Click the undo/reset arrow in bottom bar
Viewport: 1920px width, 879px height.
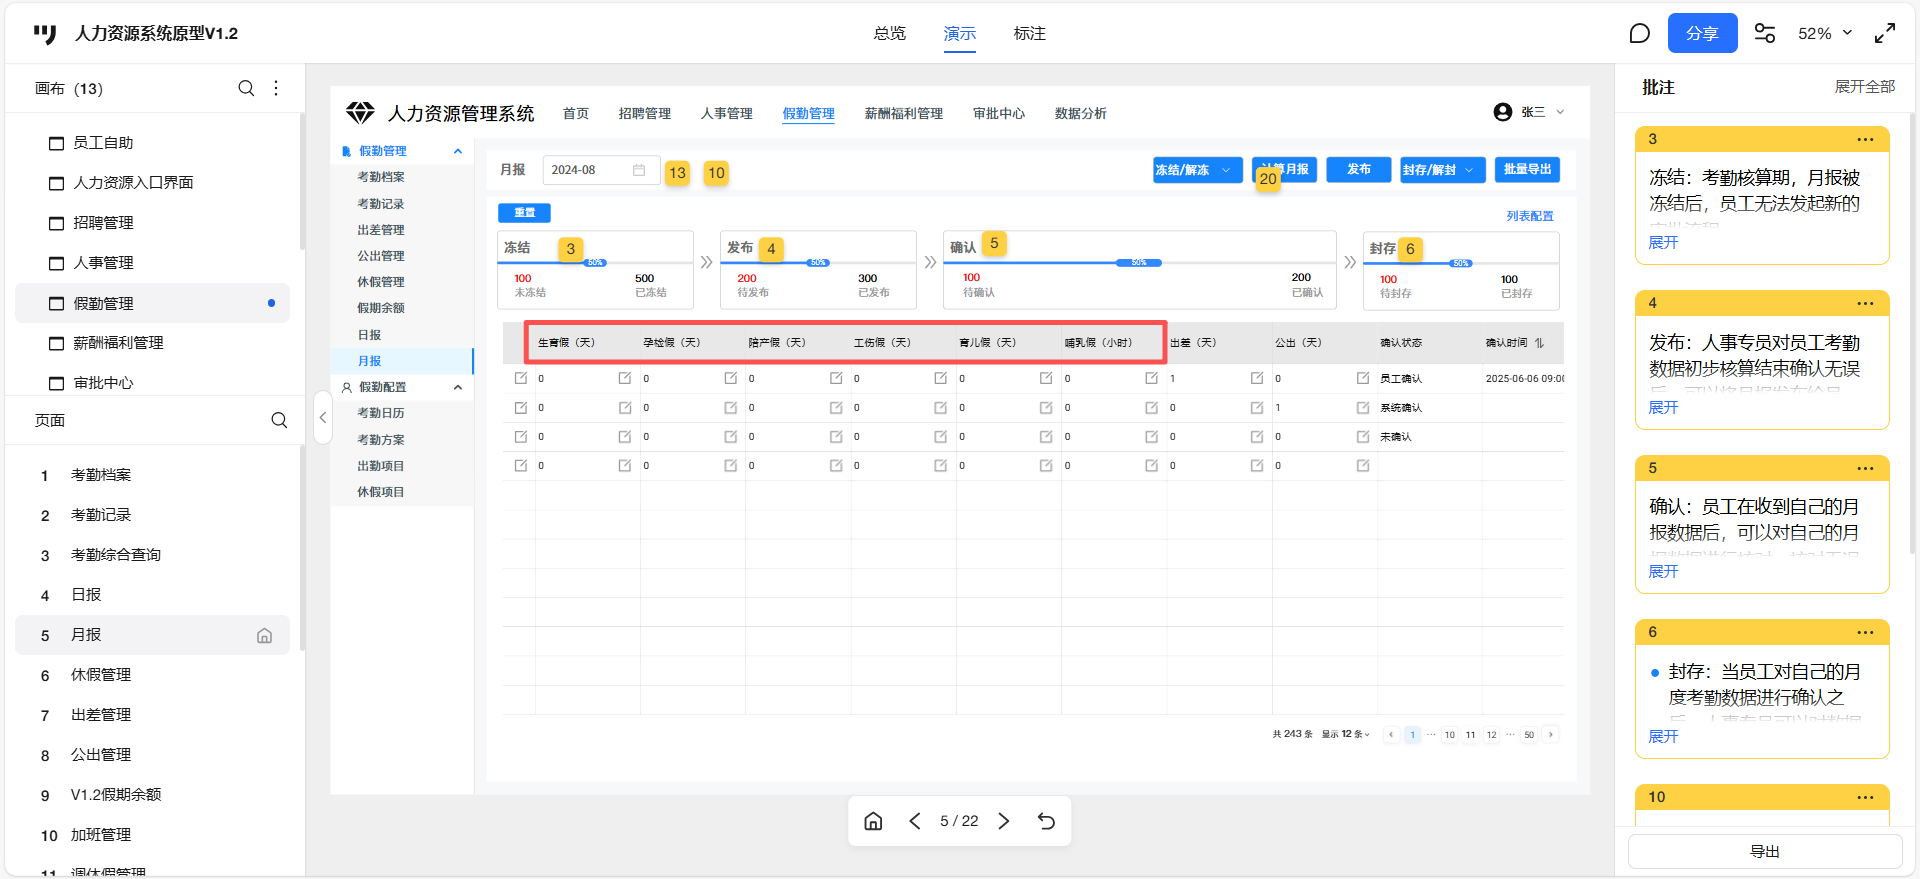1046,821
